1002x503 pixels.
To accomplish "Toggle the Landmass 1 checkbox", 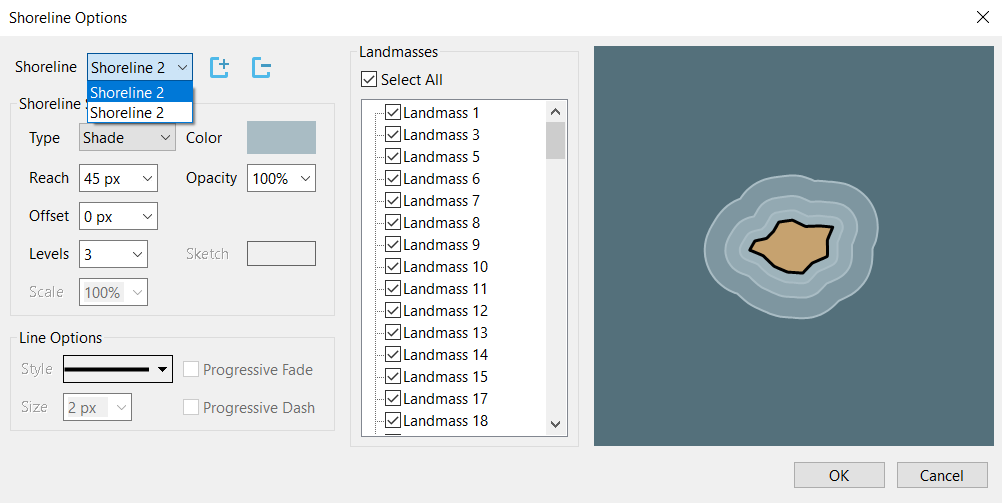I will [393, 113].
